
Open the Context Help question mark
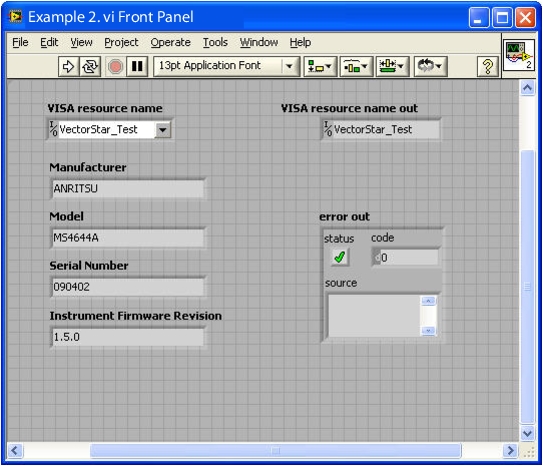(487, 66)
